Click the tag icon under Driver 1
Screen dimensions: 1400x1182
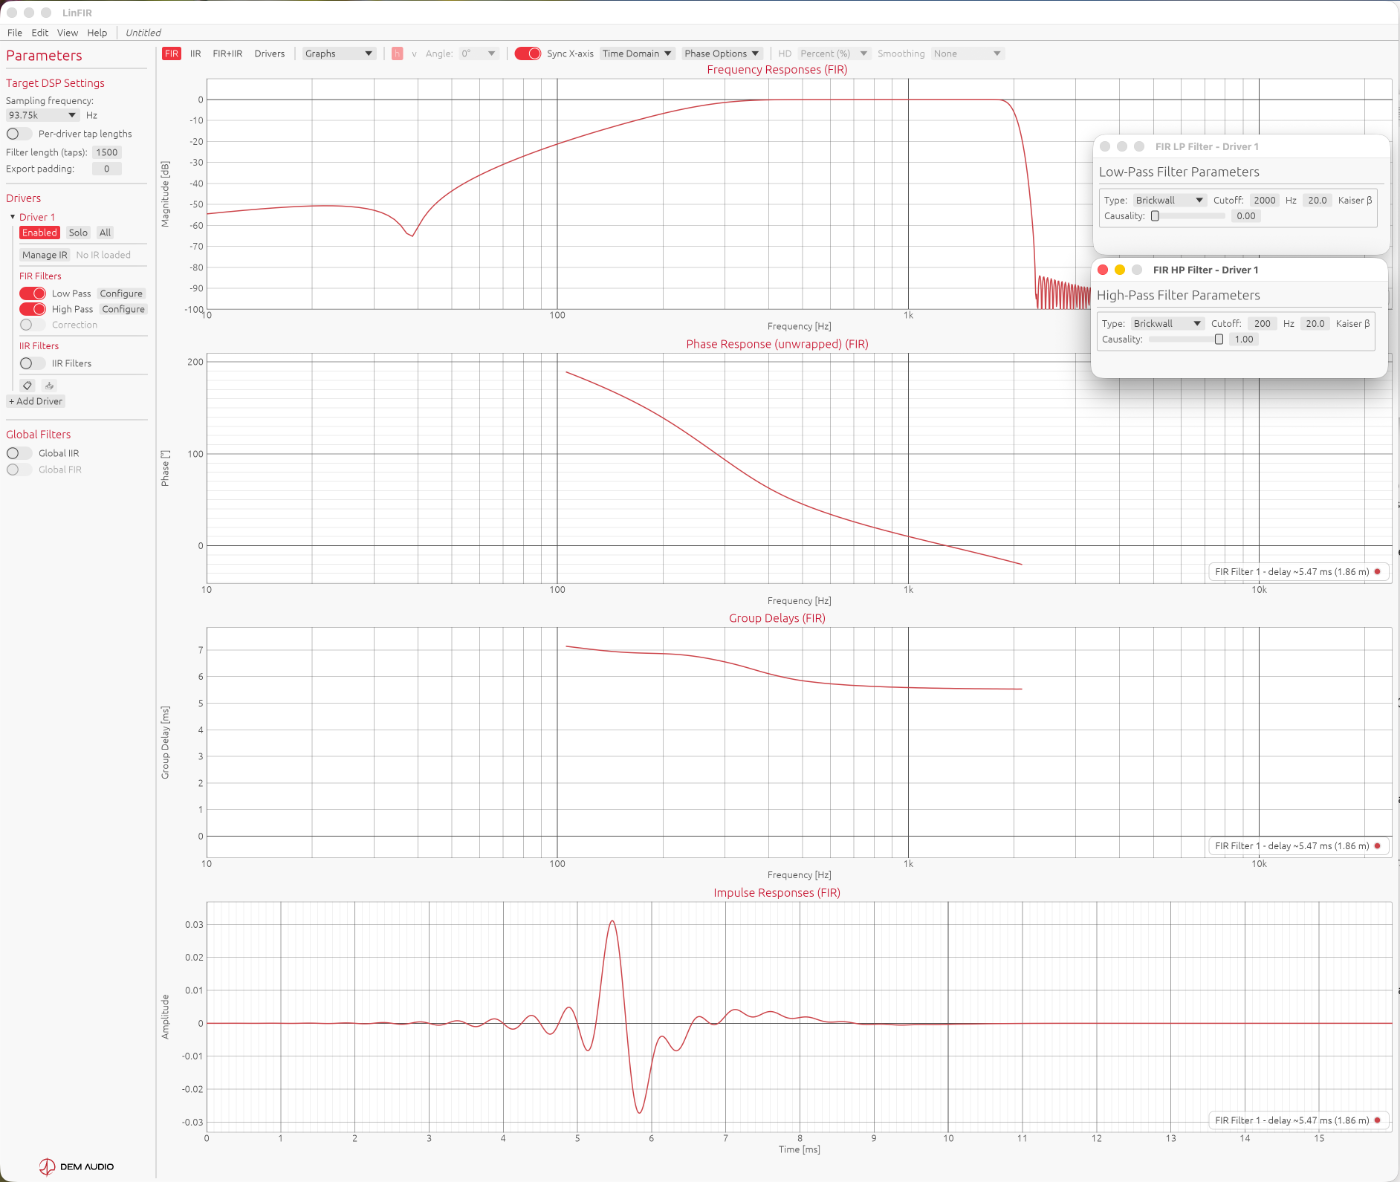[27, 385]
